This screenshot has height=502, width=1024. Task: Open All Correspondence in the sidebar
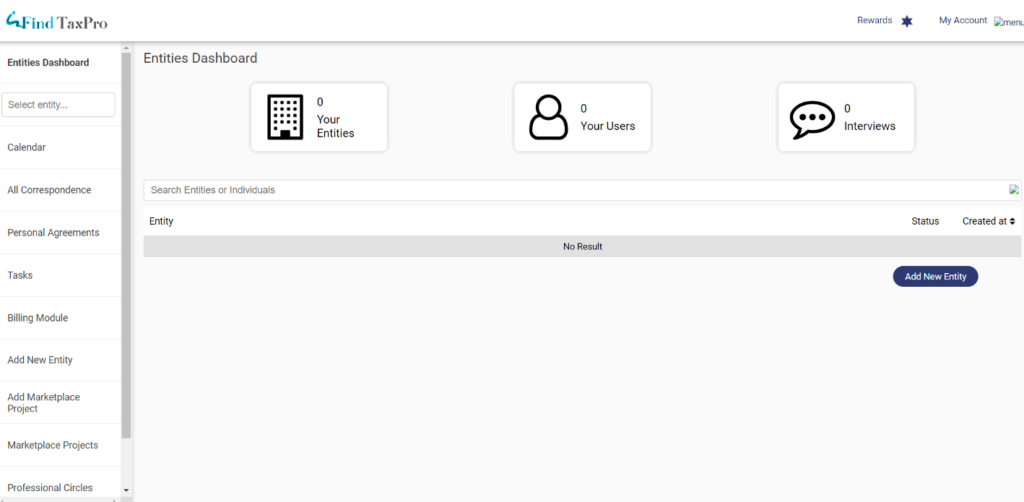point(49,190)
